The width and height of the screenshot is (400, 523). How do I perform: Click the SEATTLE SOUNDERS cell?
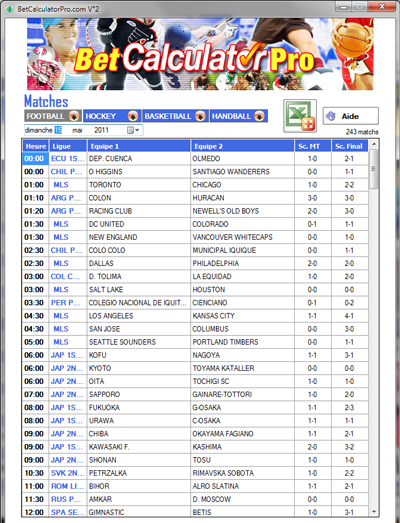[x=139, y=342]
